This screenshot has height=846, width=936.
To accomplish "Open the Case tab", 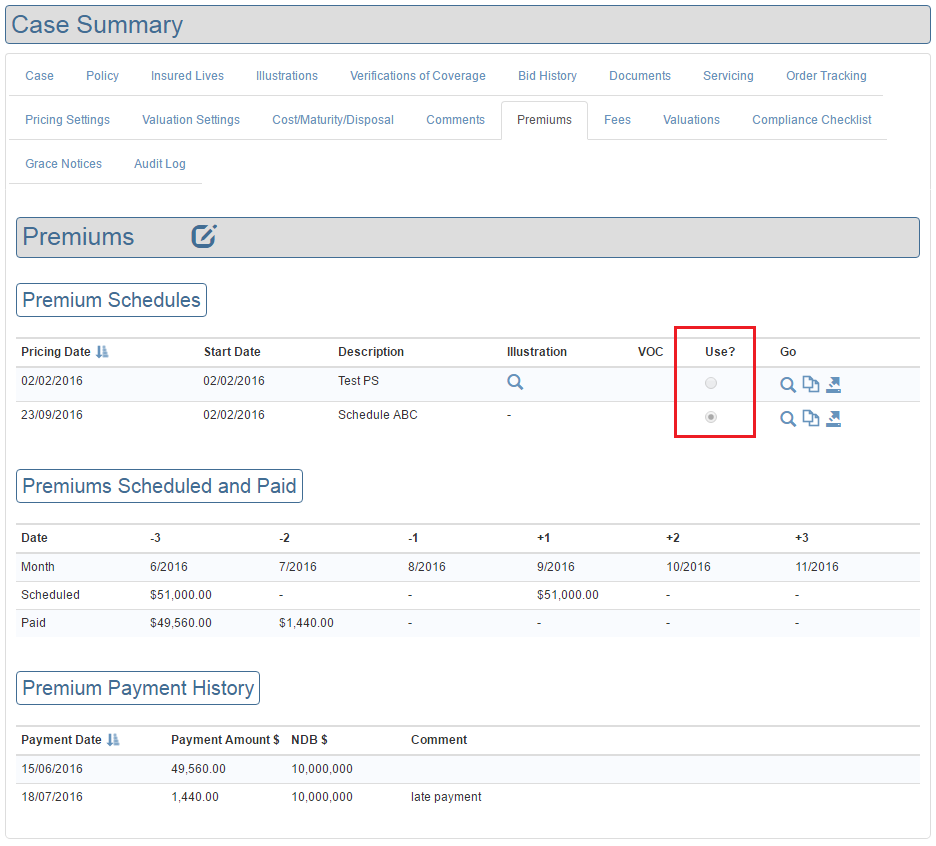I will pos(39,76).
